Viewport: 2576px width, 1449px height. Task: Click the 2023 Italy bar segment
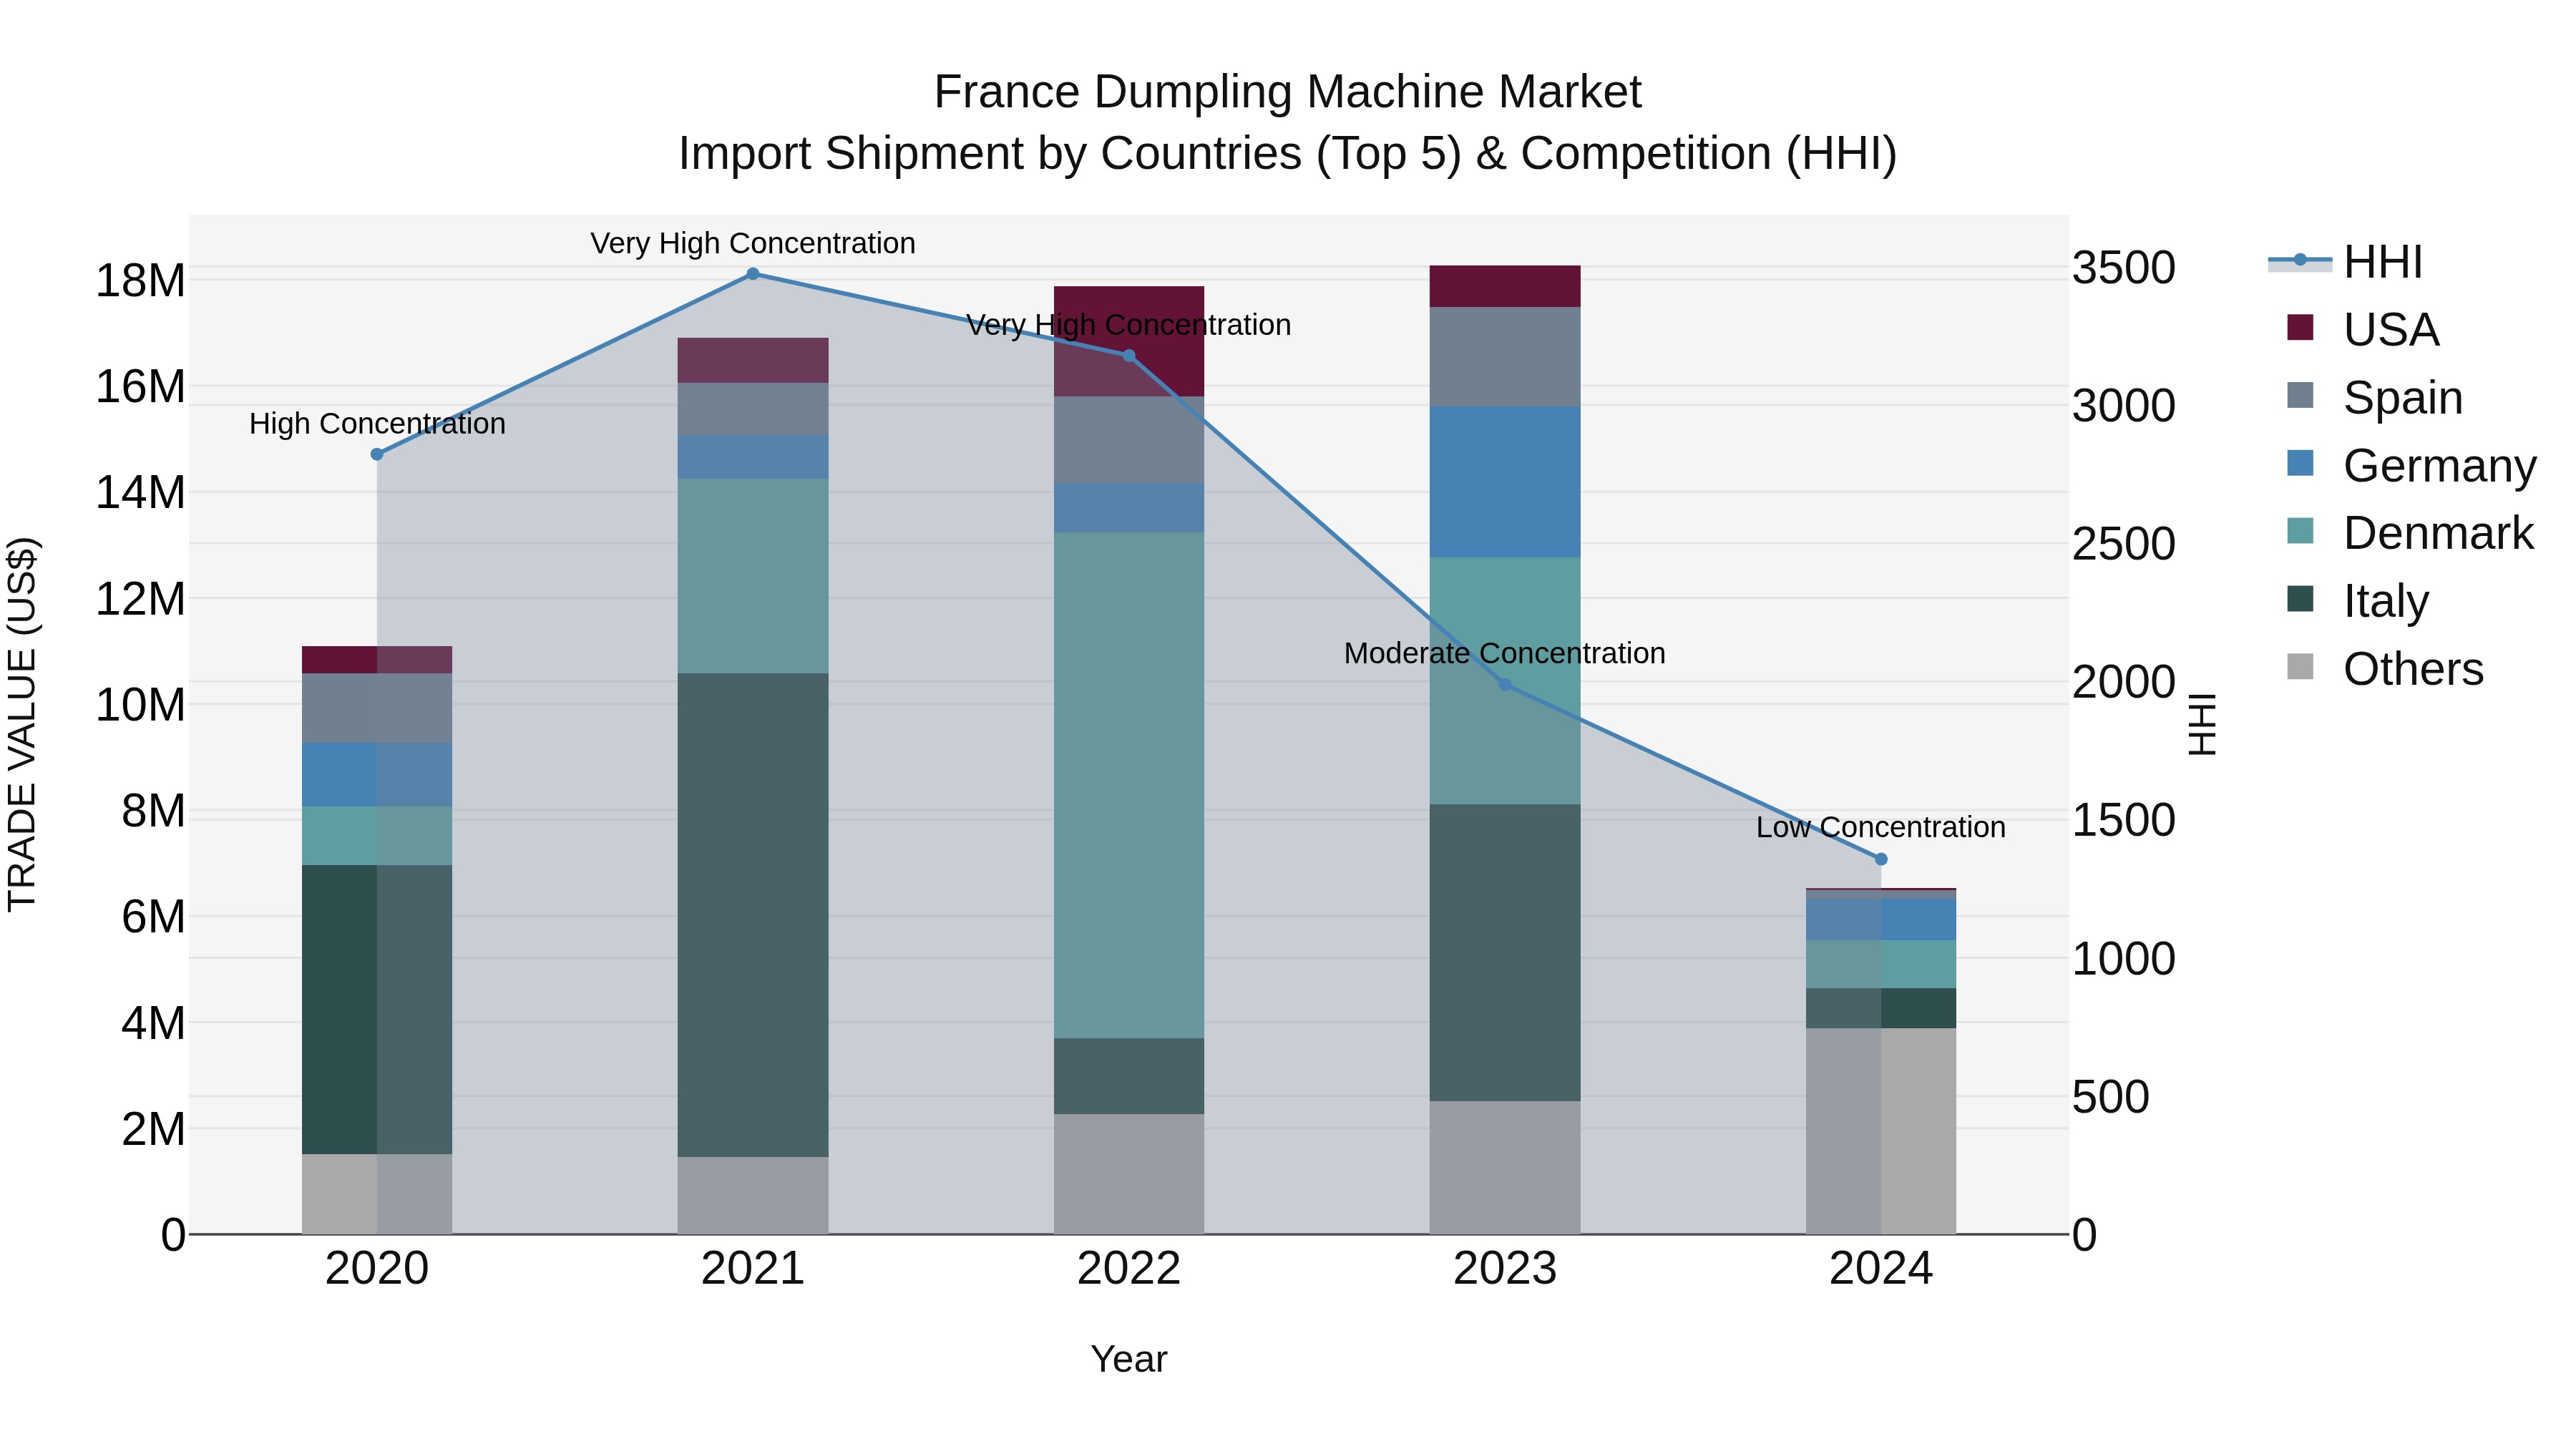point(1505,953)
